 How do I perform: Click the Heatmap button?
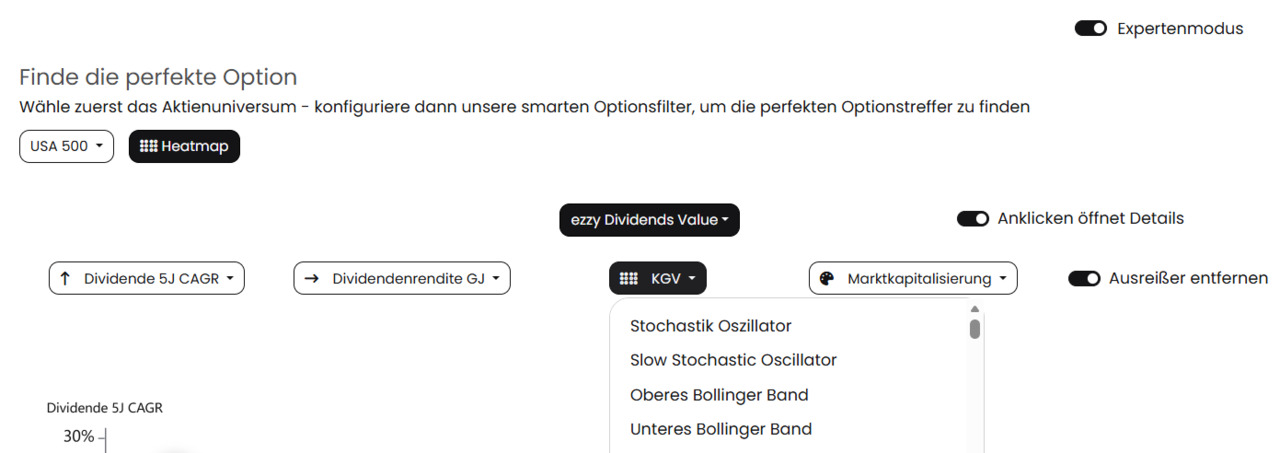coord(184,146)
